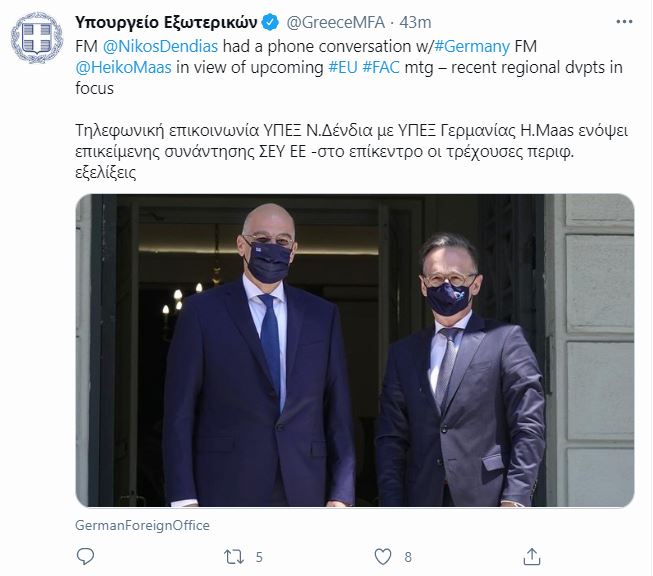Click the GermanForeignOffice photo credit
The width and height of the screenshot is (653, 576).
pos(142,525)
